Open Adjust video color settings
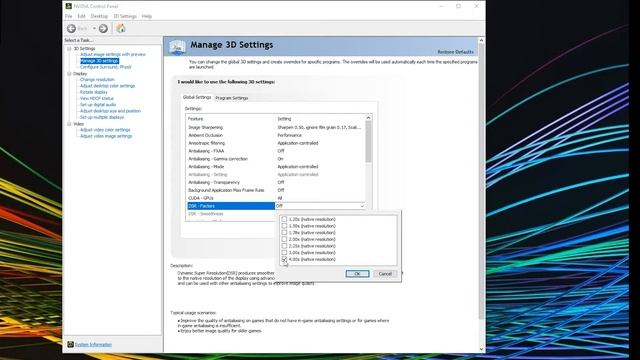Viewport: 640px width, 360px height. click(105, 130)
